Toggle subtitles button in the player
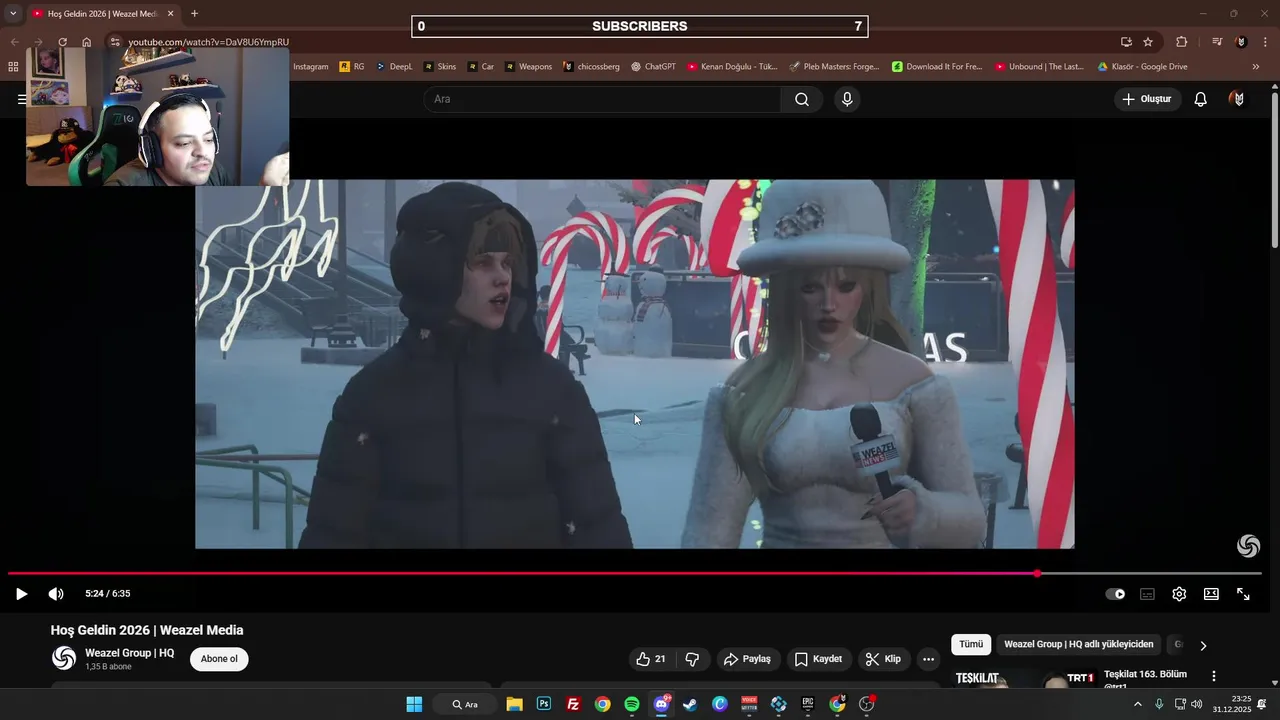 [1147, 594]
